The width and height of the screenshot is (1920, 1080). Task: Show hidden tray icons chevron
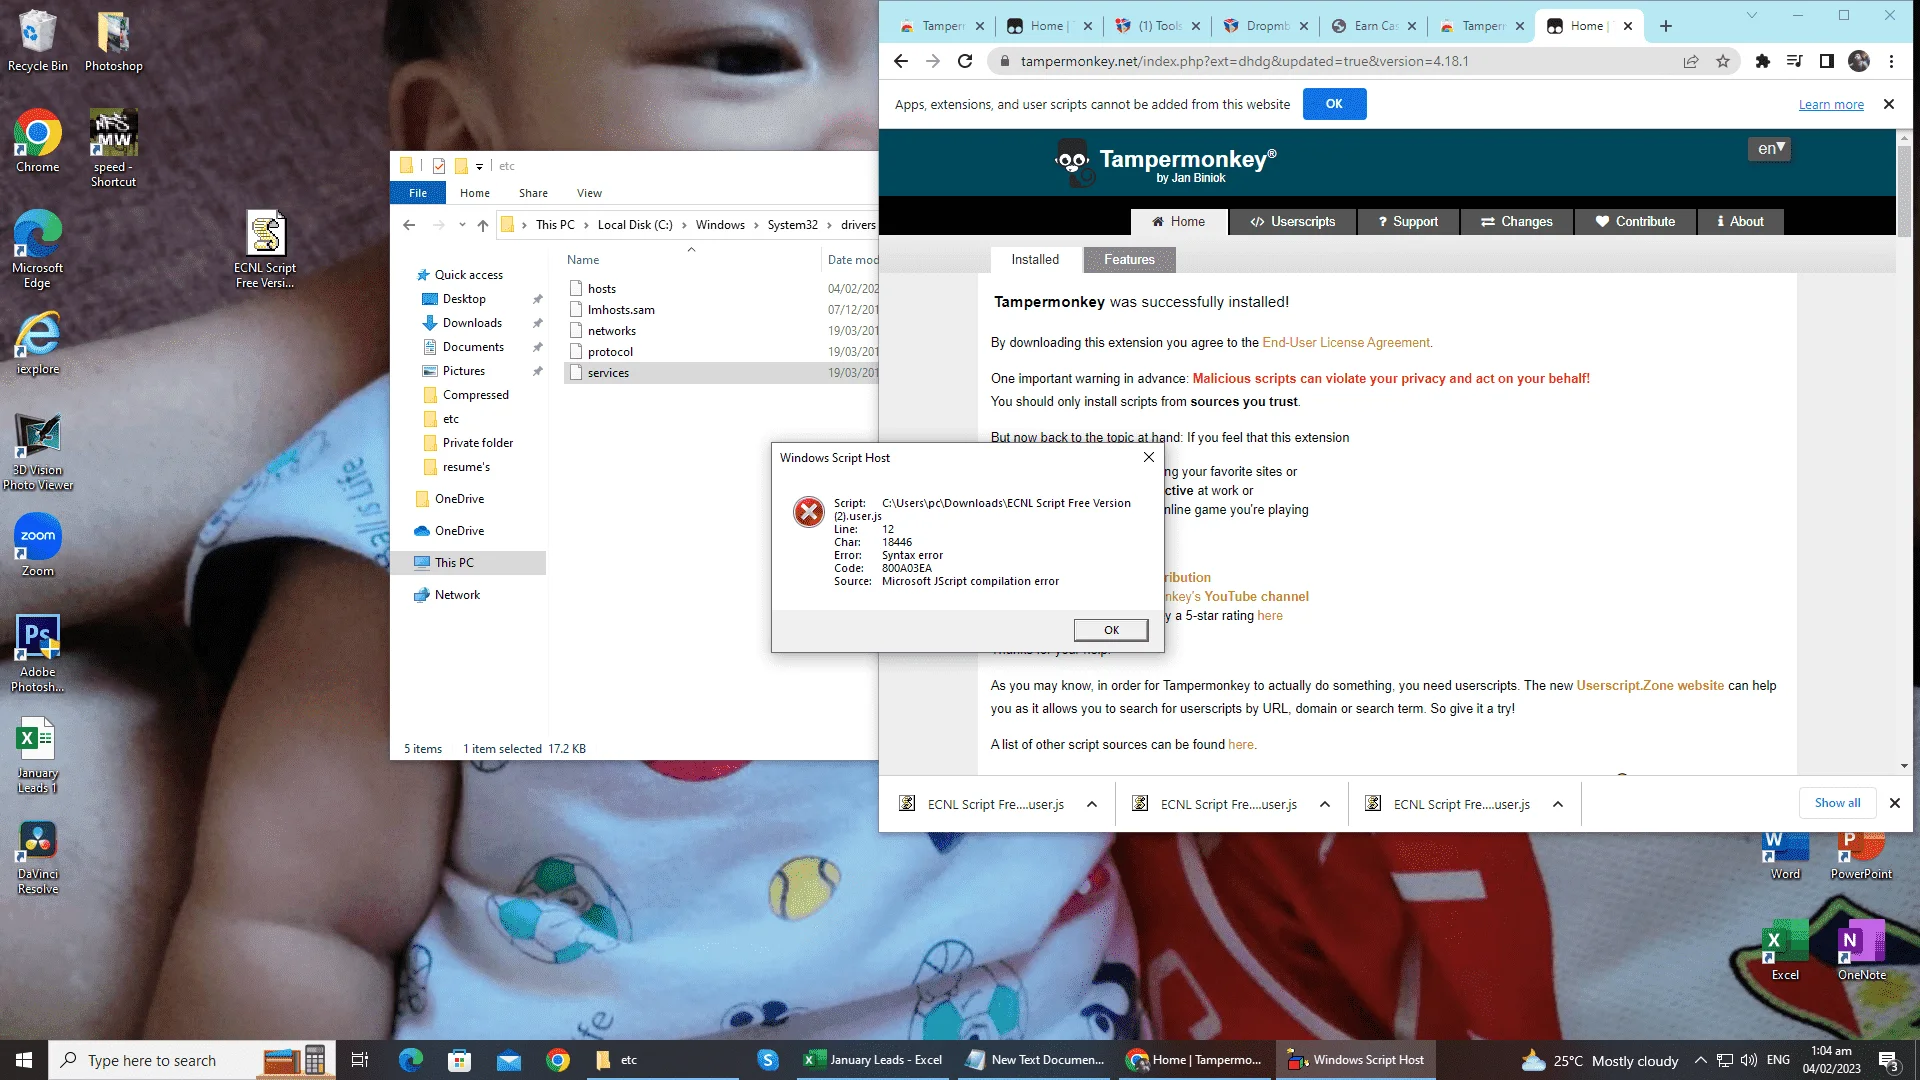point(1700,1060)
